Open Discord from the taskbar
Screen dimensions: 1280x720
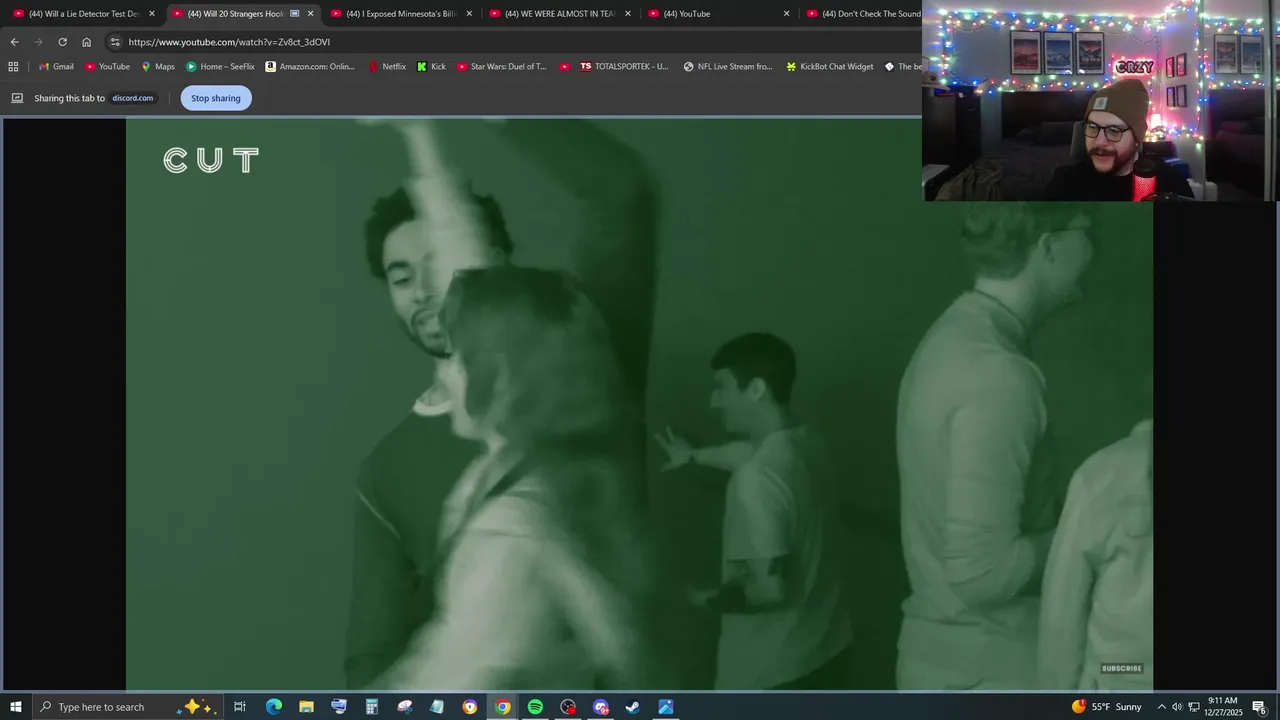[x=600, y=707]
